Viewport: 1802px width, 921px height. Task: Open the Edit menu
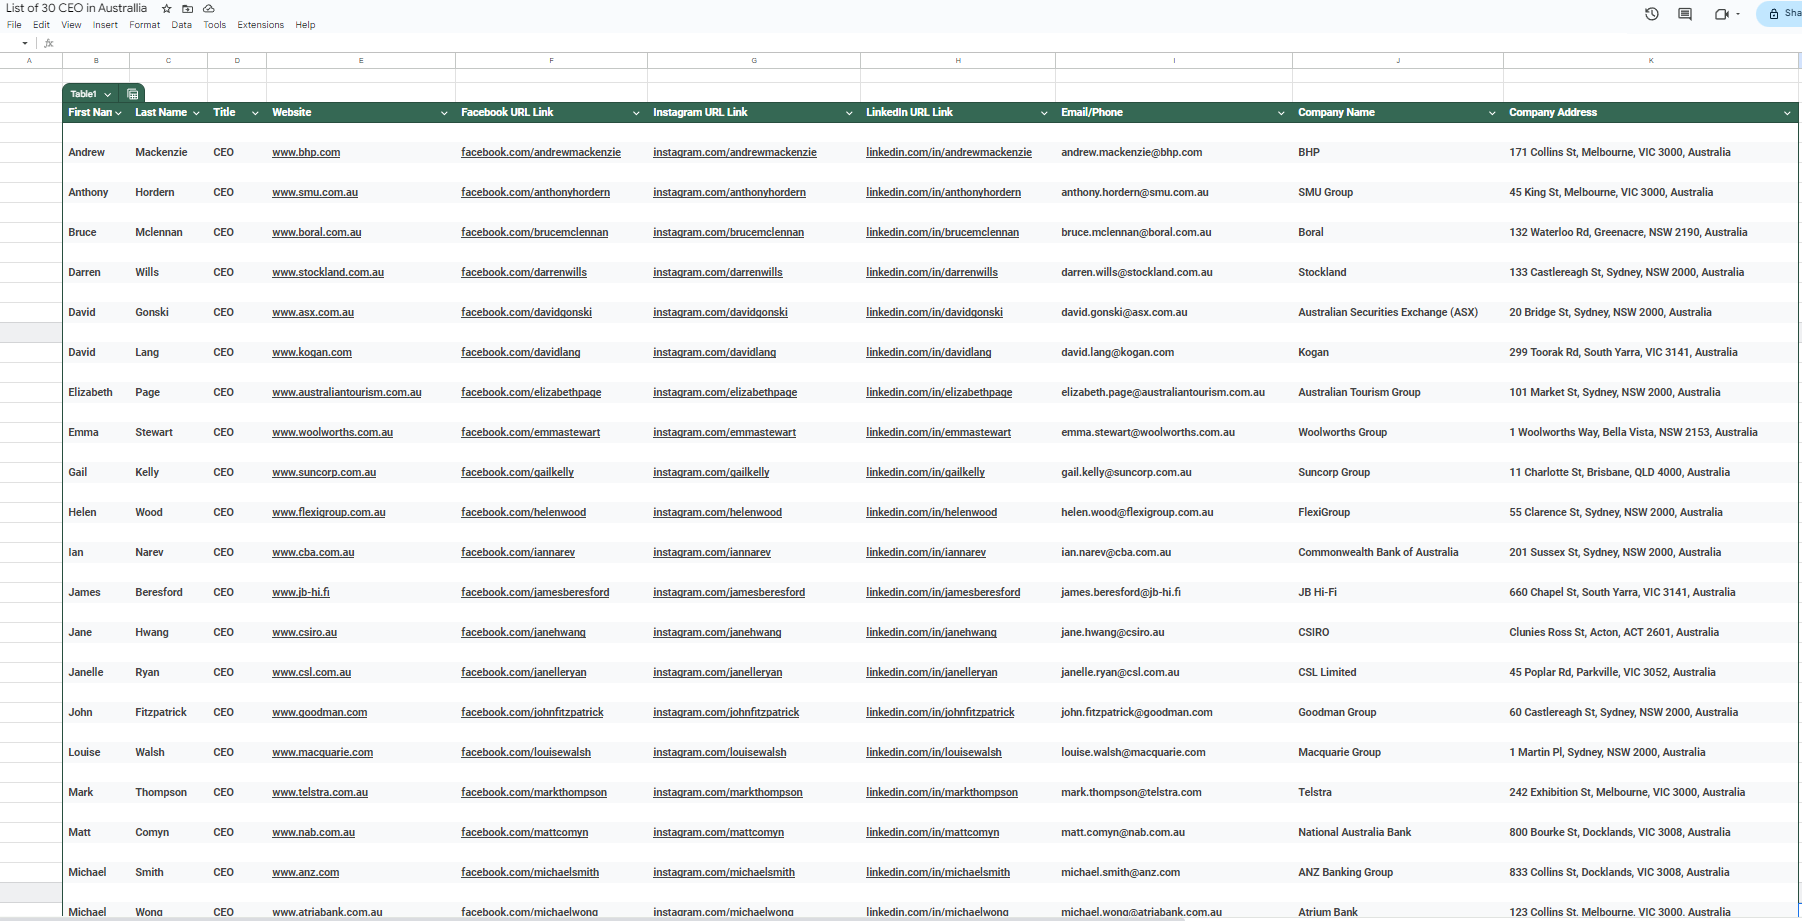[x=41, y=25]
